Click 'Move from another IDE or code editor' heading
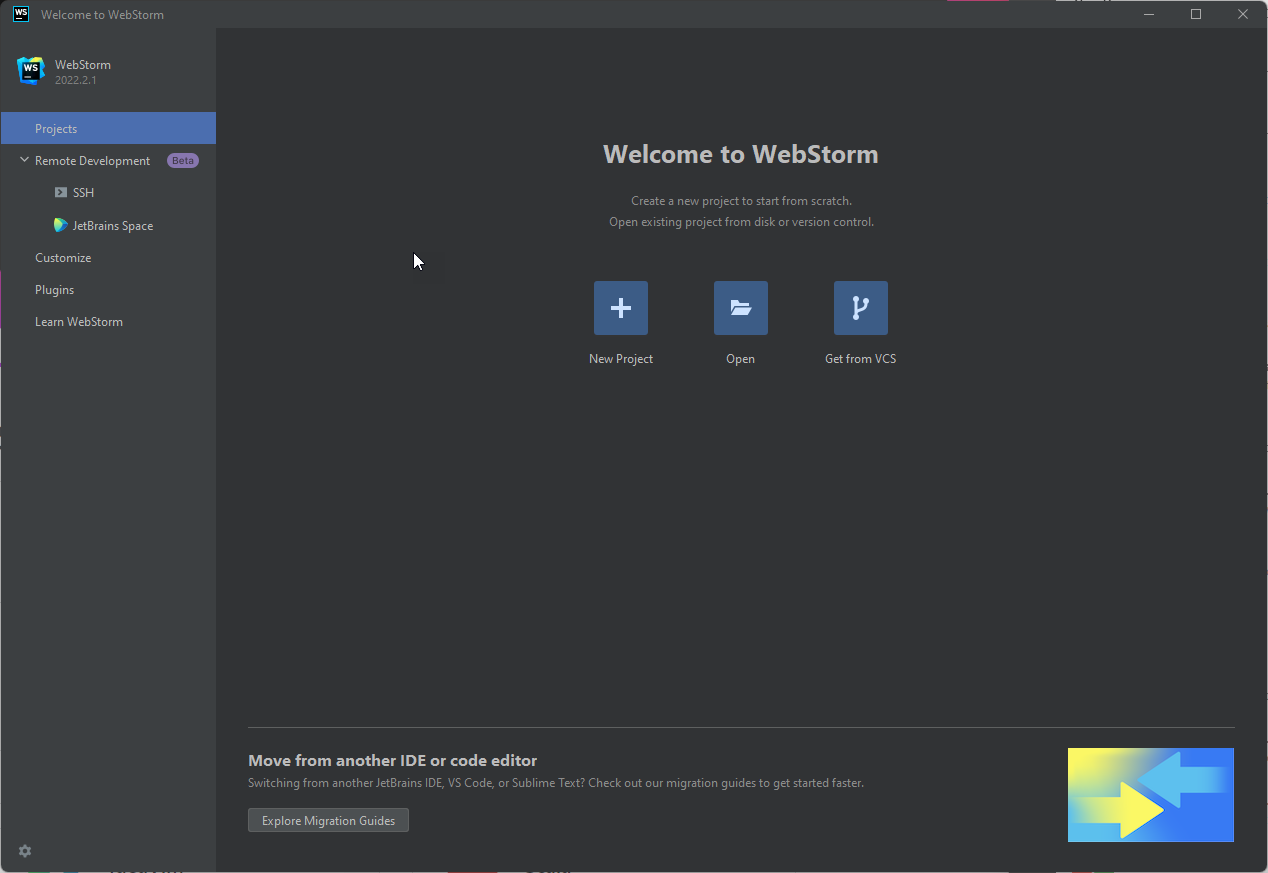Image resolution: width=1268 pixels, height=873 pixels. pyautogui.click(x=393, y=760)
